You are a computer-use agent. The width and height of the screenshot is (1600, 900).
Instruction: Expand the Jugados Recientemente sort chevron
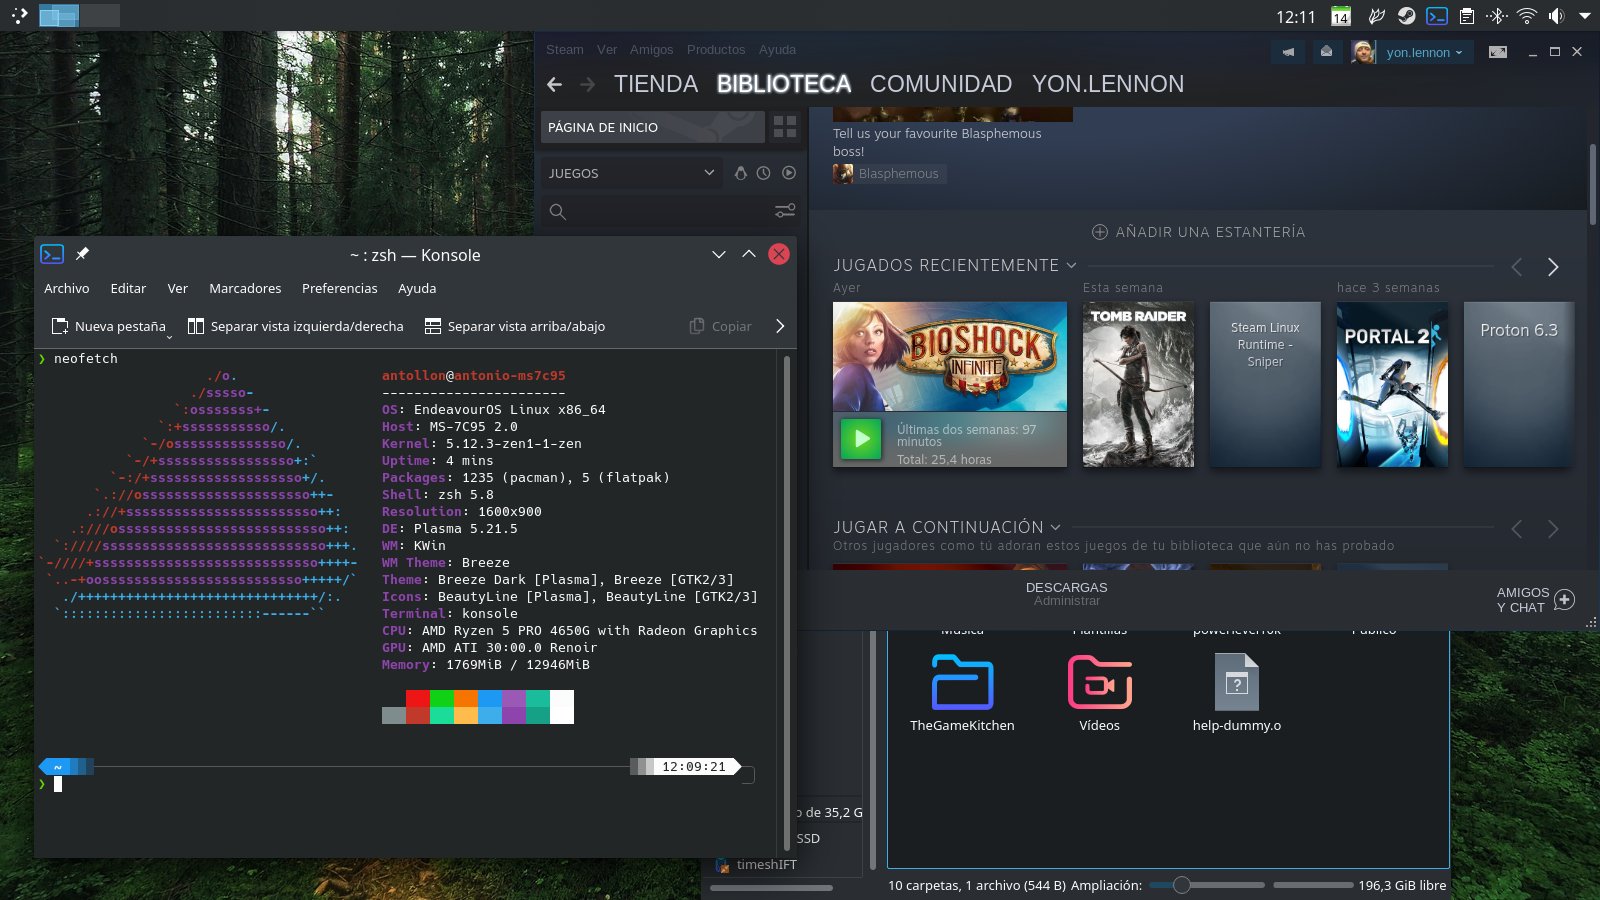coord(1071,266)
